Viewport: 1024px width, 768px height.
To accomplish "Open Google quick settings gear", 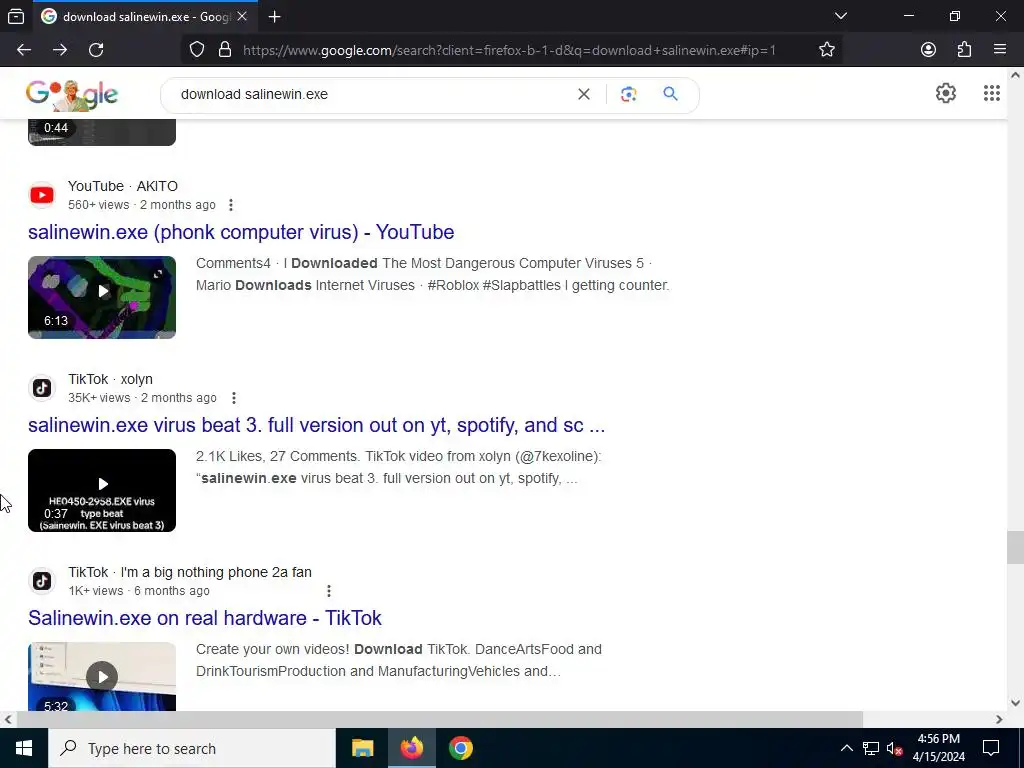I will [x=946, y=93].
